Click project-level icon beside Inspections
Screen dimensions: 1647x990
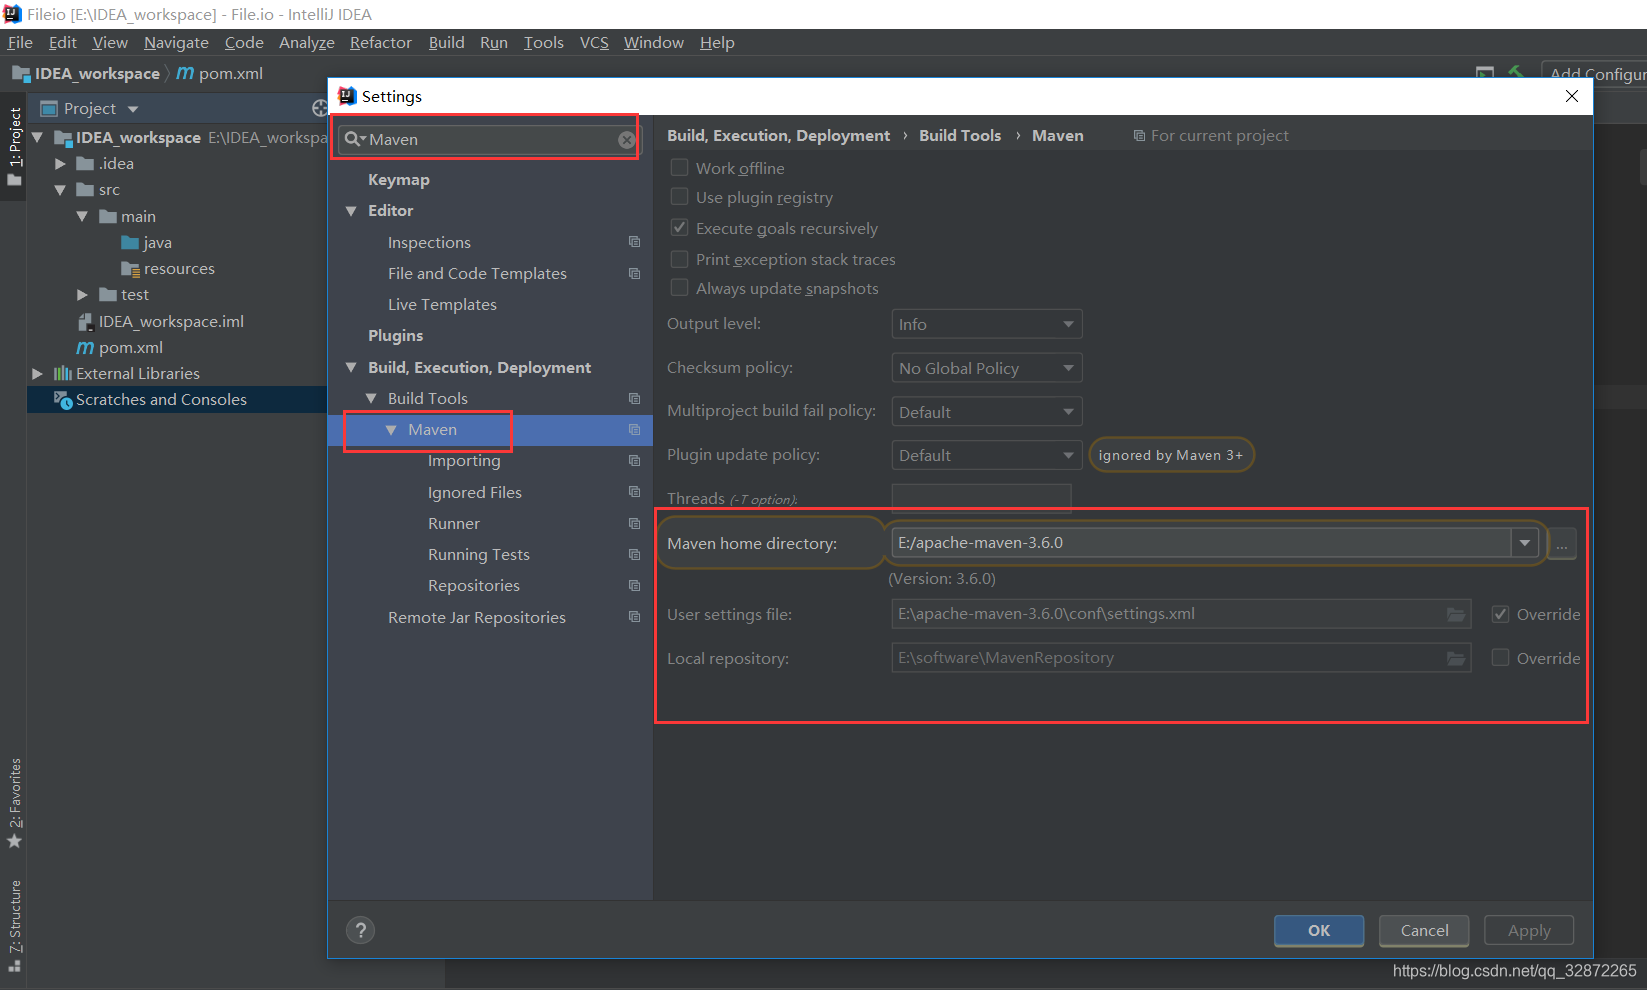(x=634, y=242)
